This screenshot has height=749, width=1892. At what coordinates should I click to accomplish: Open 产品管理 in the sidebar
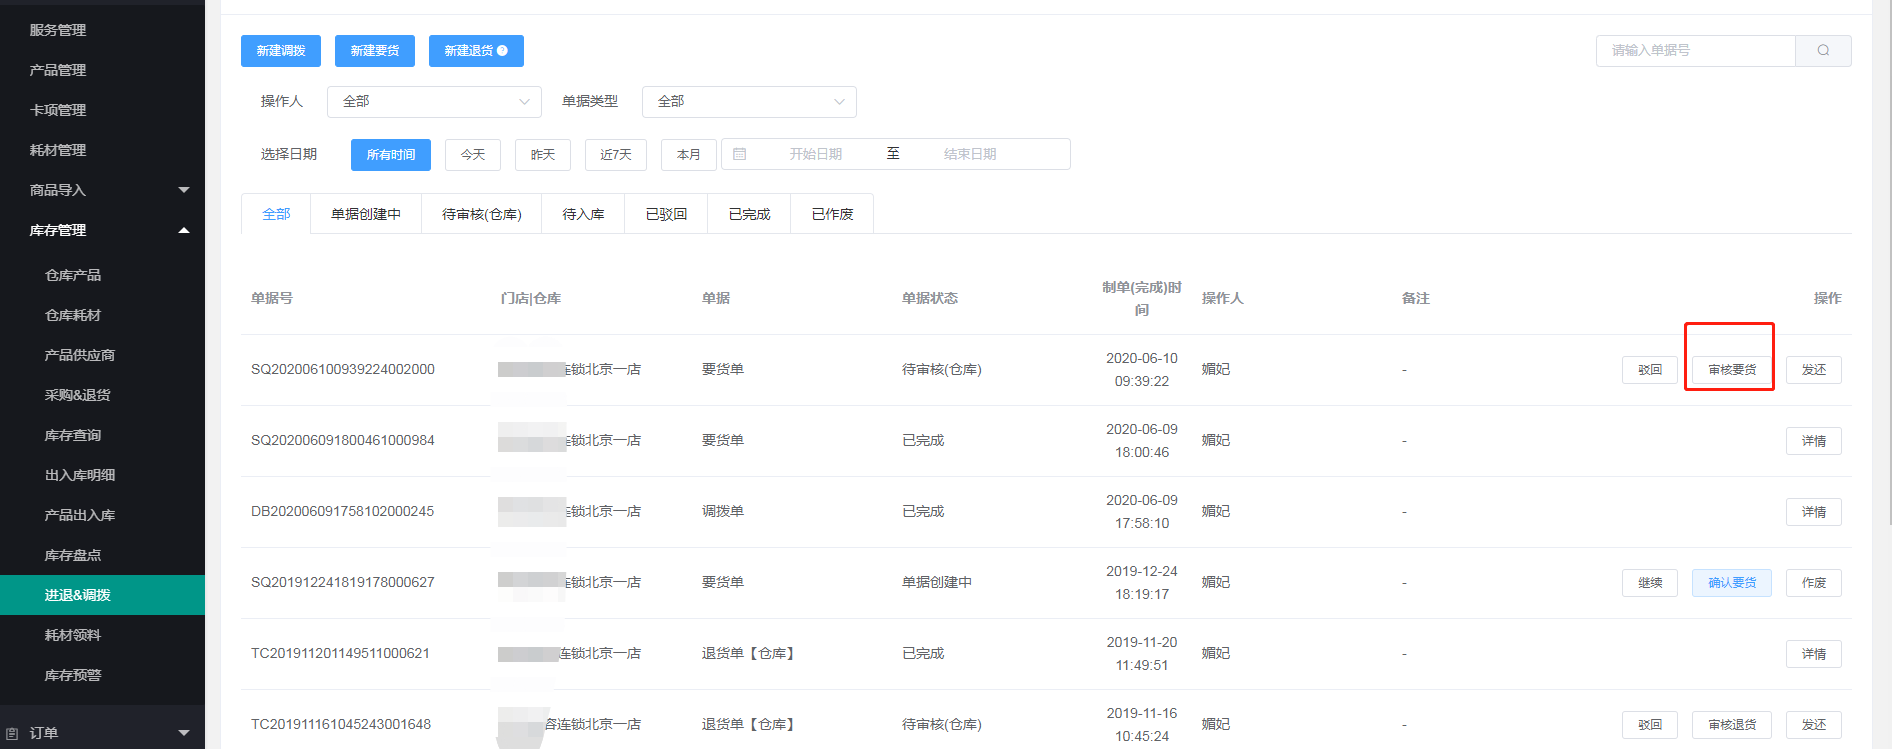point(102,70)
